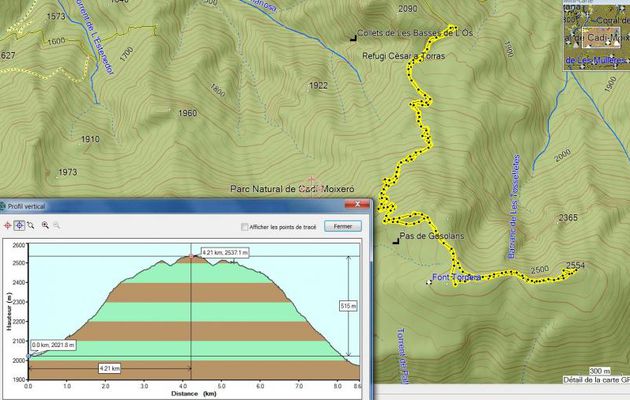Click the 4.21 km, 2537.1 m label
The height and width of the screenshot is (400, 630).
[225, 253]
